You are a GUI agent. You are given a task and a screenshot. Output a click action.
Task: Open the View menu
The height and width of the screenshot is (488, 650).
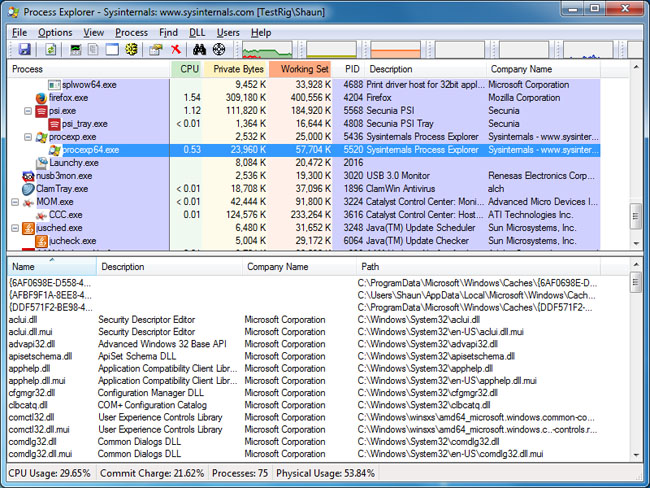(94, 32)
